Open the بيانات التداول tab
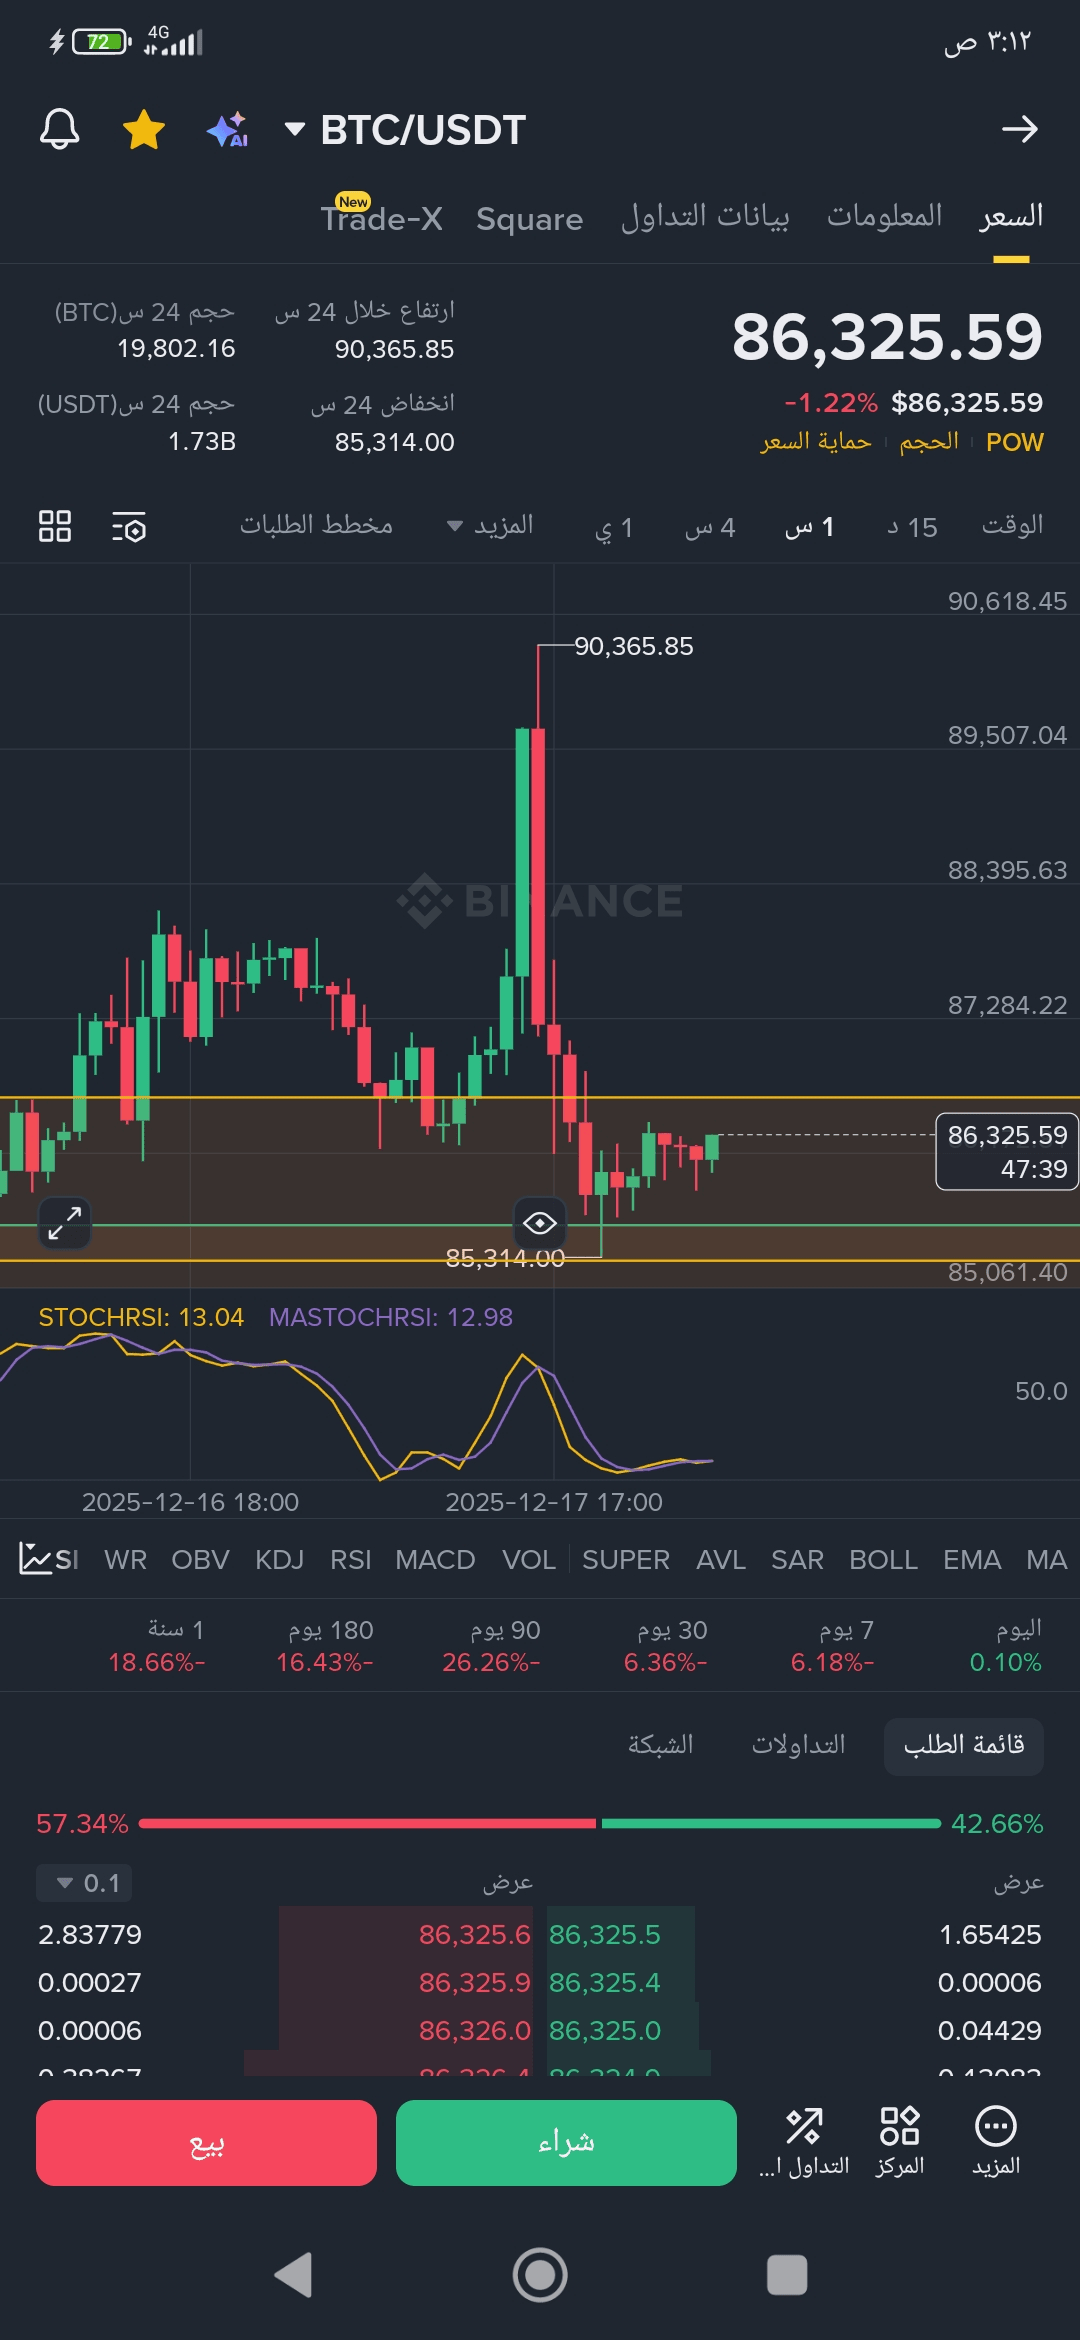This screenshot has width=1080, height=2340. [x=705, y=216]
